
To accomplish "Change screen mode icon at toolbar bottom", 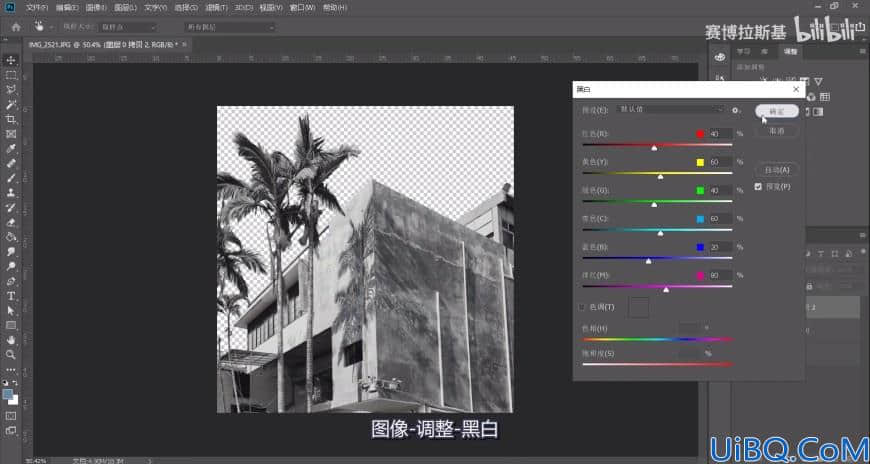I will click(11, 430).
